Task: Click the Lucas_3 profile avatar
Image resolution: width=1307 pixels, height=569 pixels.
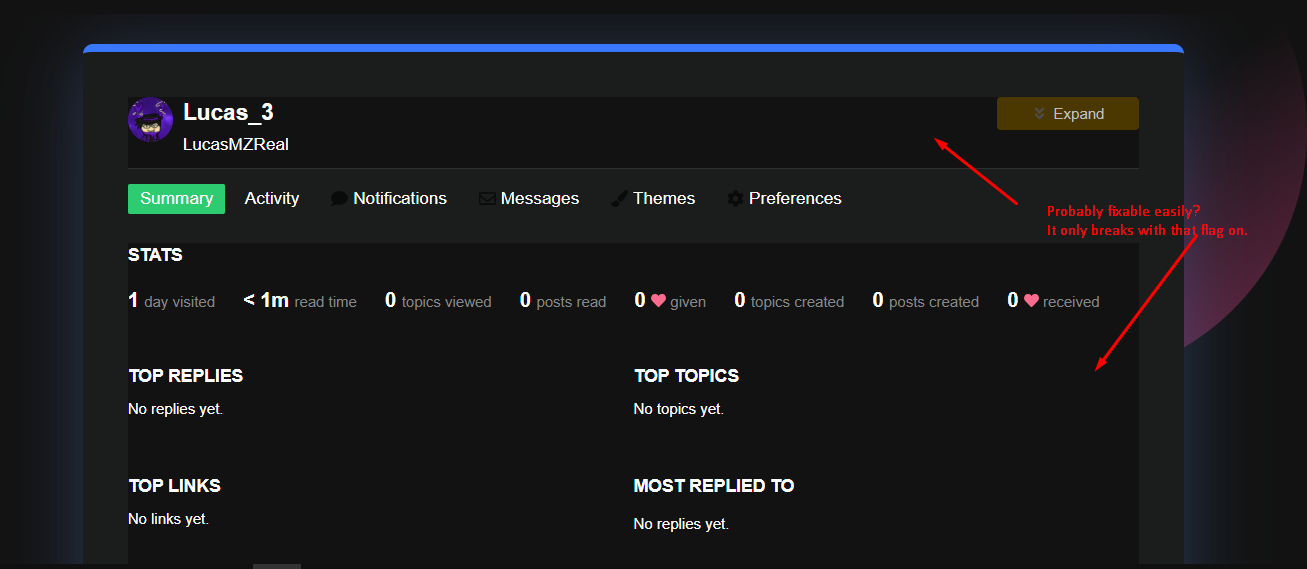Action: point(151,120)
